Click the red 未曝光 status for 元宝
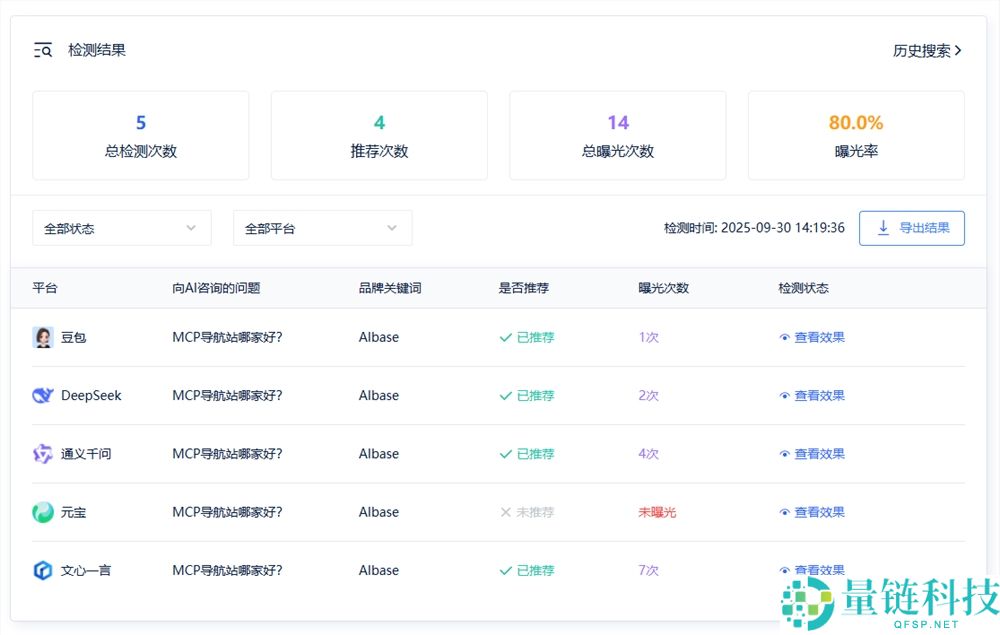This screenshot has width=1000, height=635. click(655, 512)
